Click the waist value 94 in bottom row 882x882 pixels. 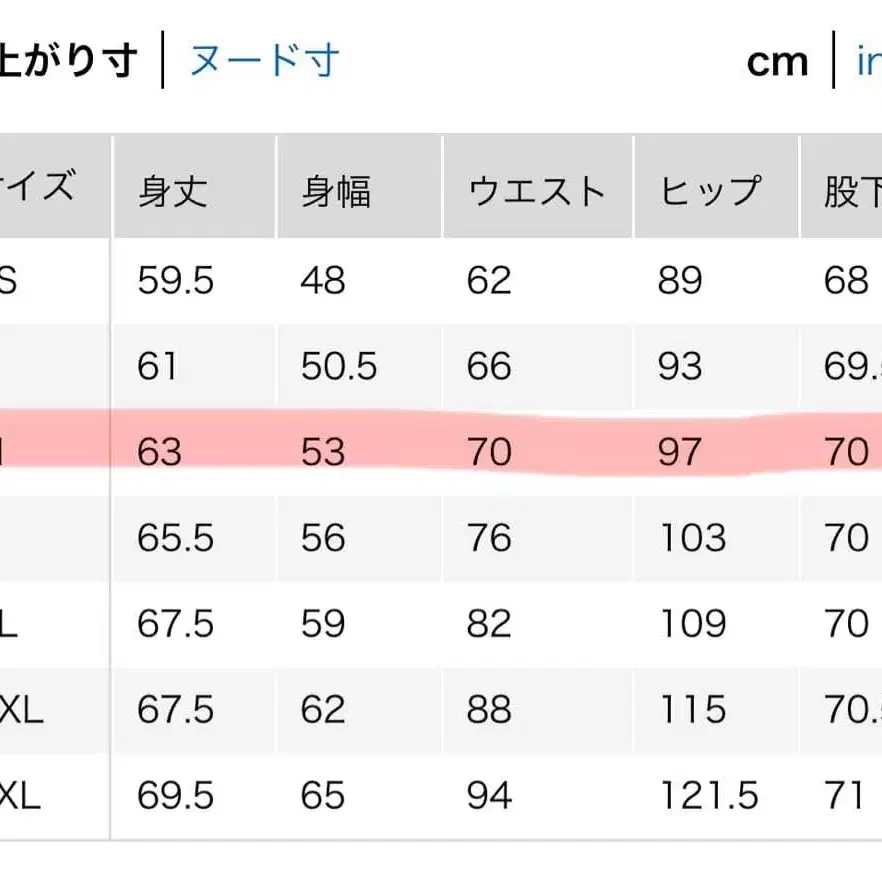pyautogui.click(x=487, y=795)
